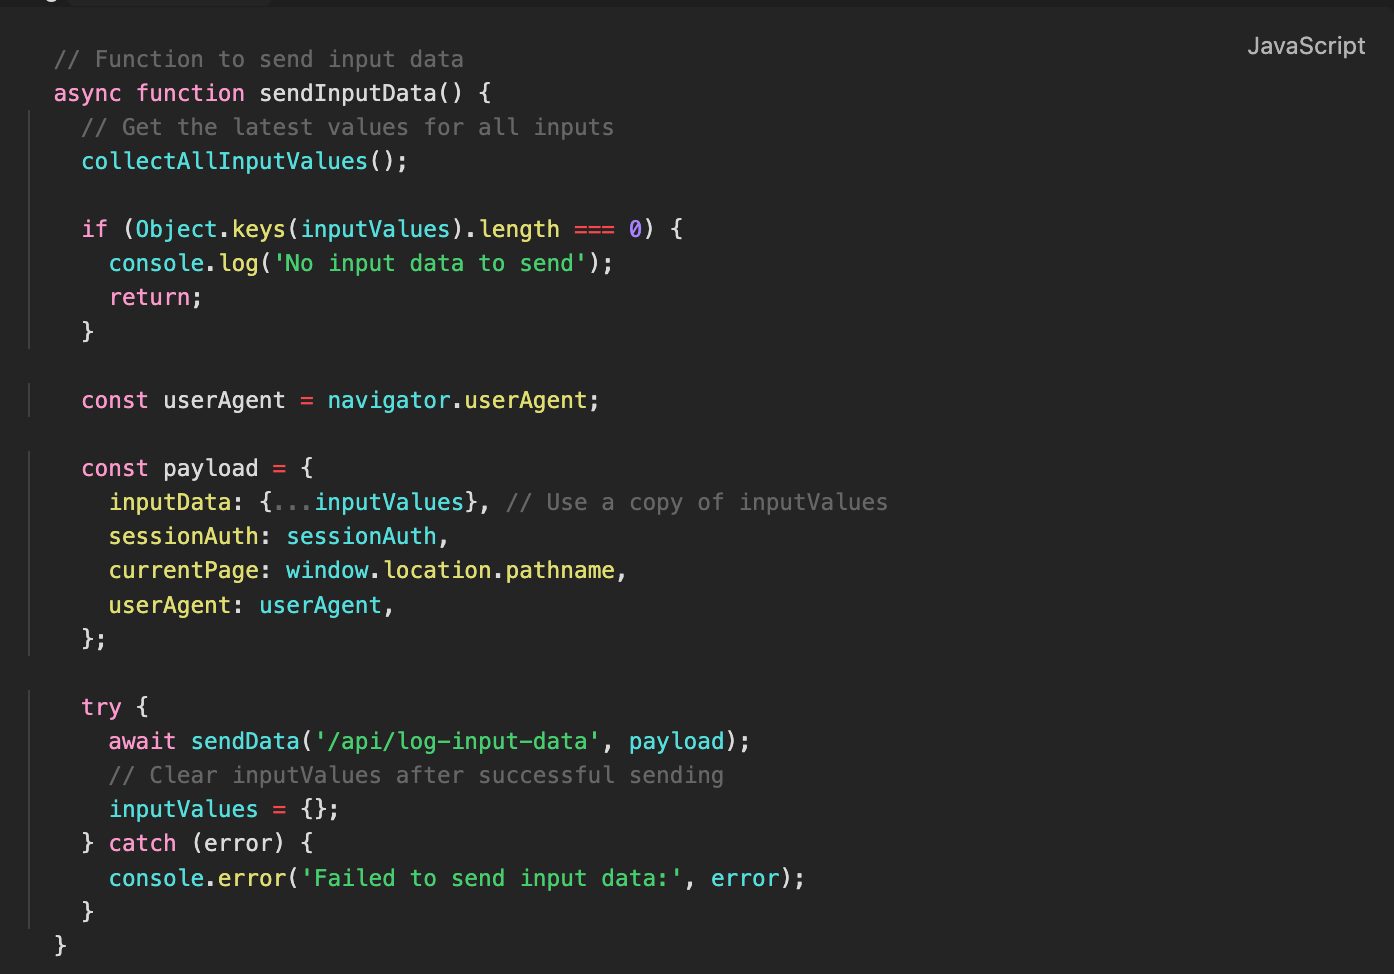Screen dimensions: 1394x974
Task: Select the sessionAuth property name
Action: [184, 536]
